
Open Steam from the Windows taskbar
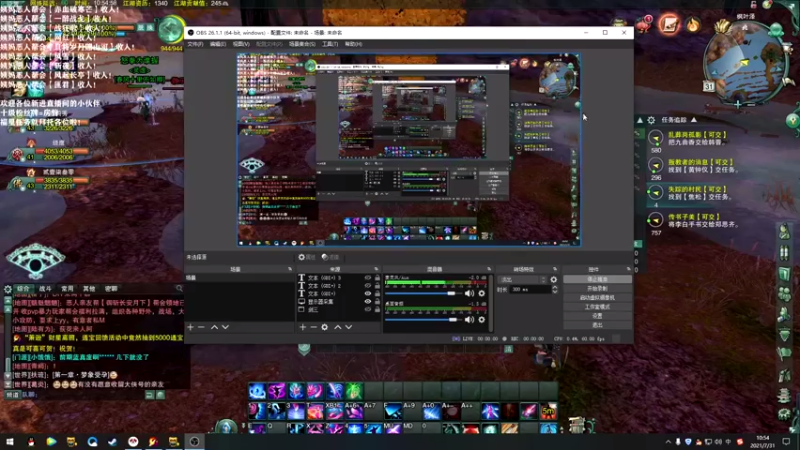pyautogui.click(x=112, y=442)
